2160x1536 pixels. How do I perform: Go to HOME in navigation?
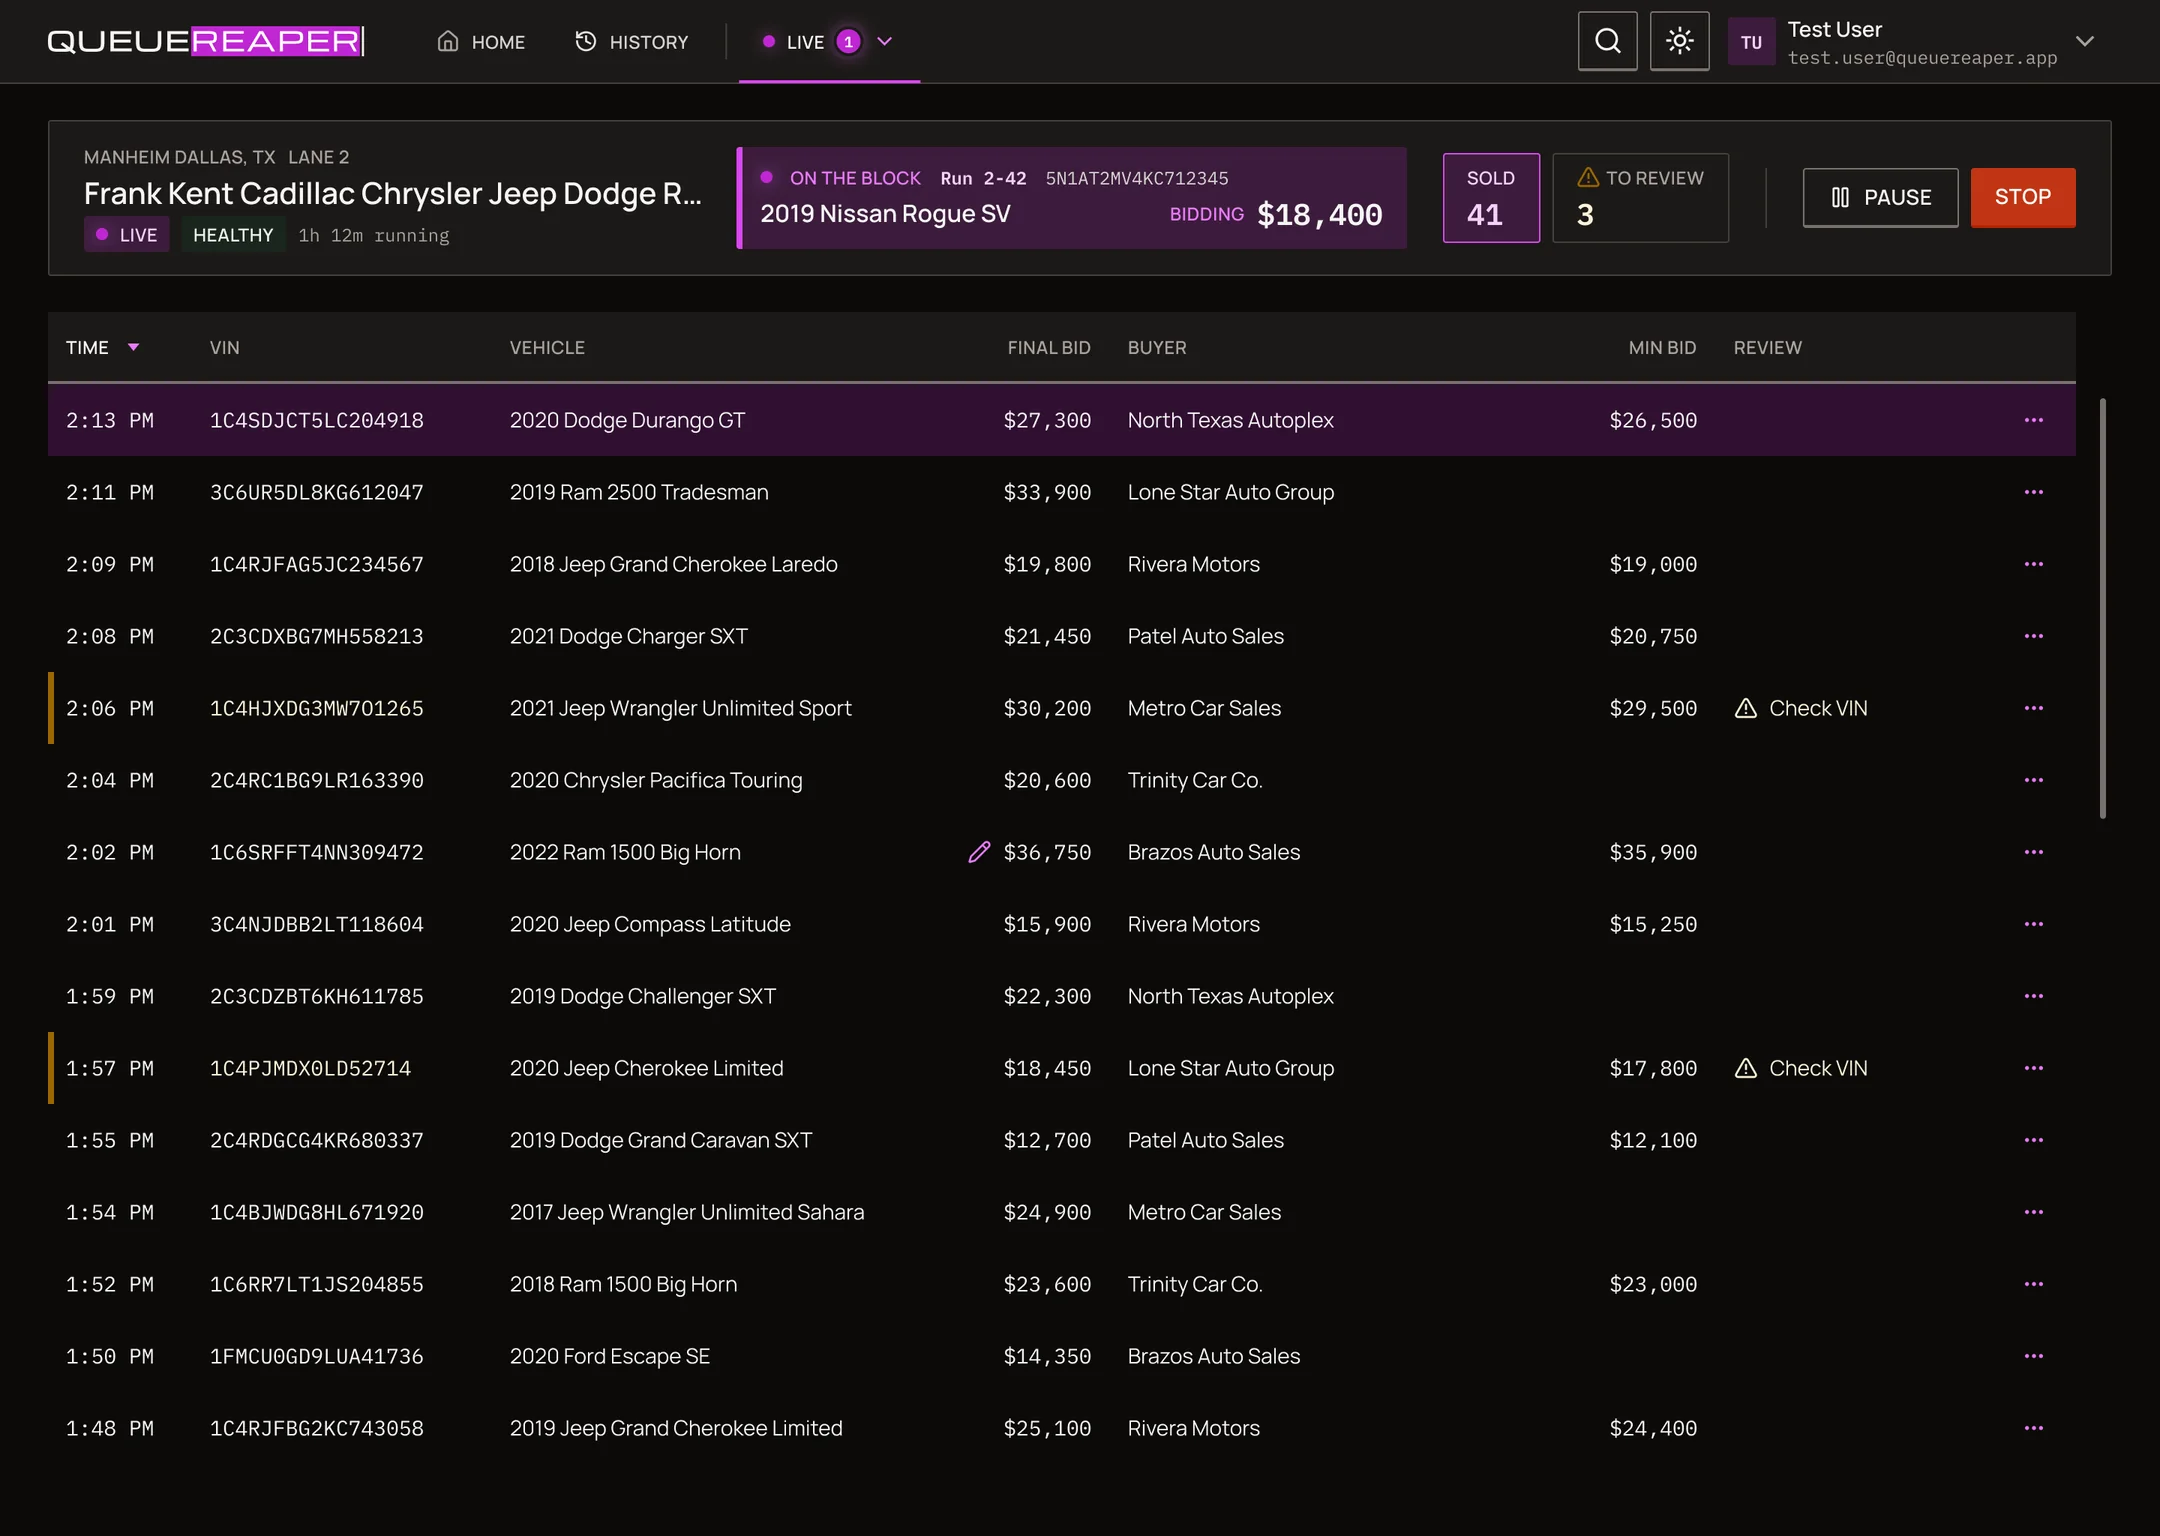point(481,42)
